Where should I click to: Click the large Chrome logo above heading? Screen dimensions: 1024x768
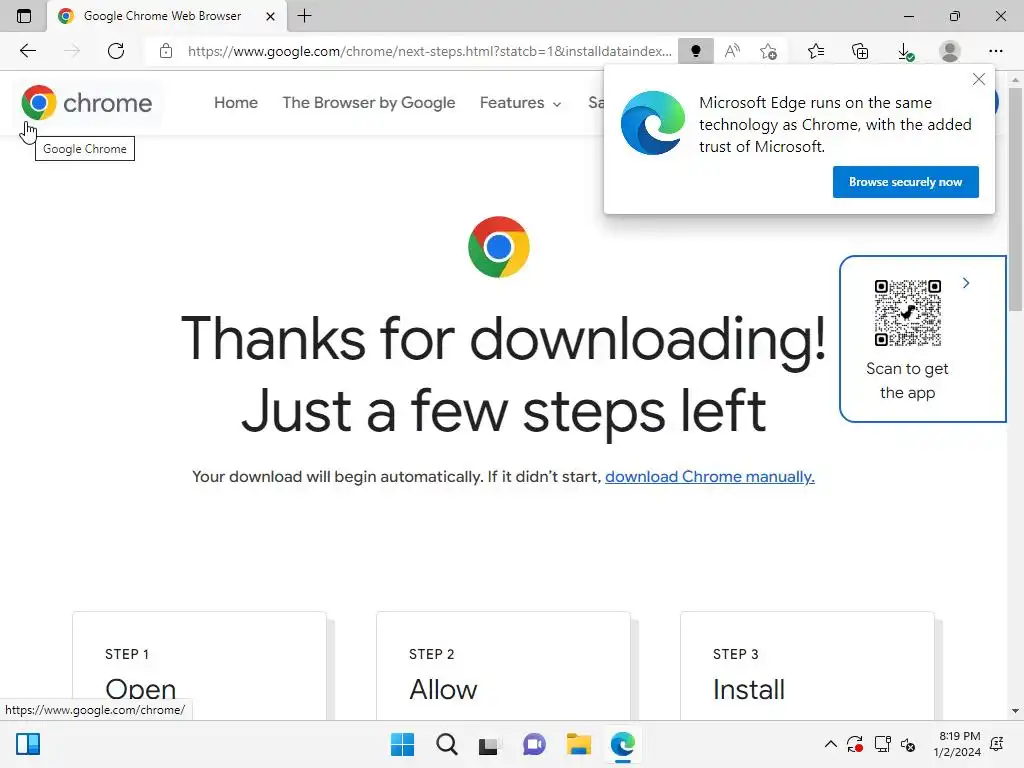[x=499, y=247]
